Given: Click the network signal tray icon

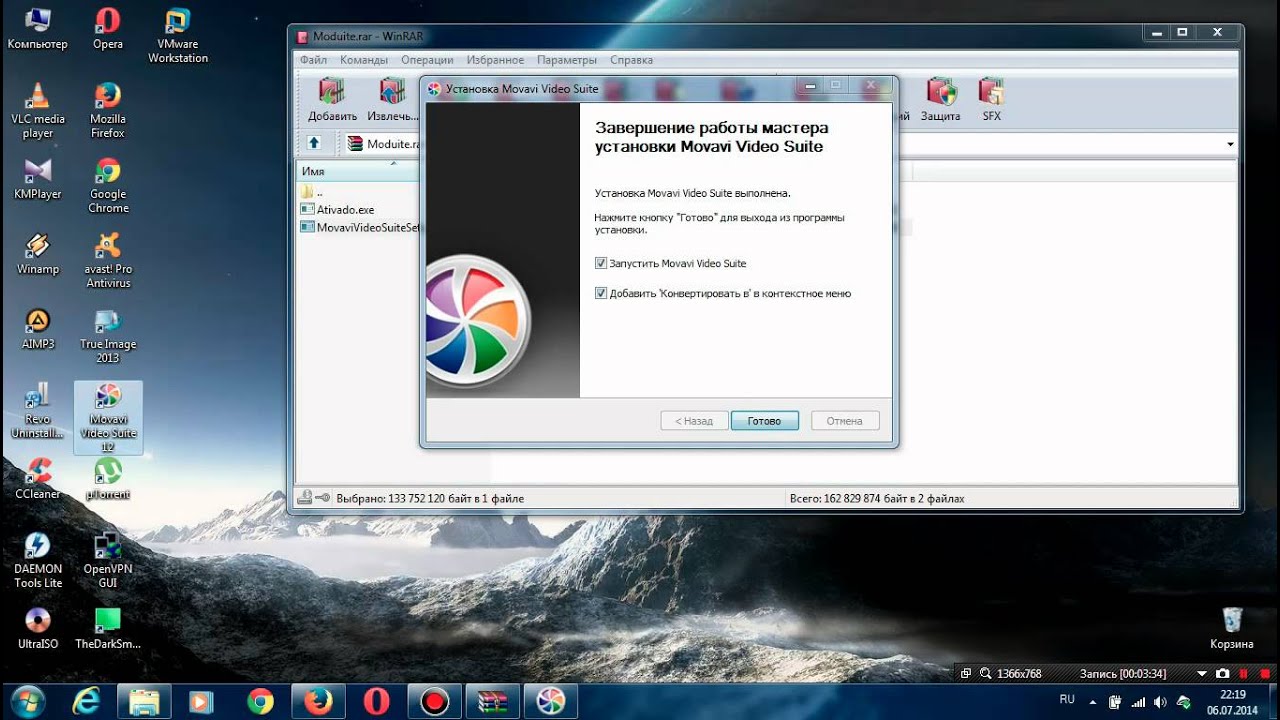Looking at the screenshot, I should coord(1138,701).
